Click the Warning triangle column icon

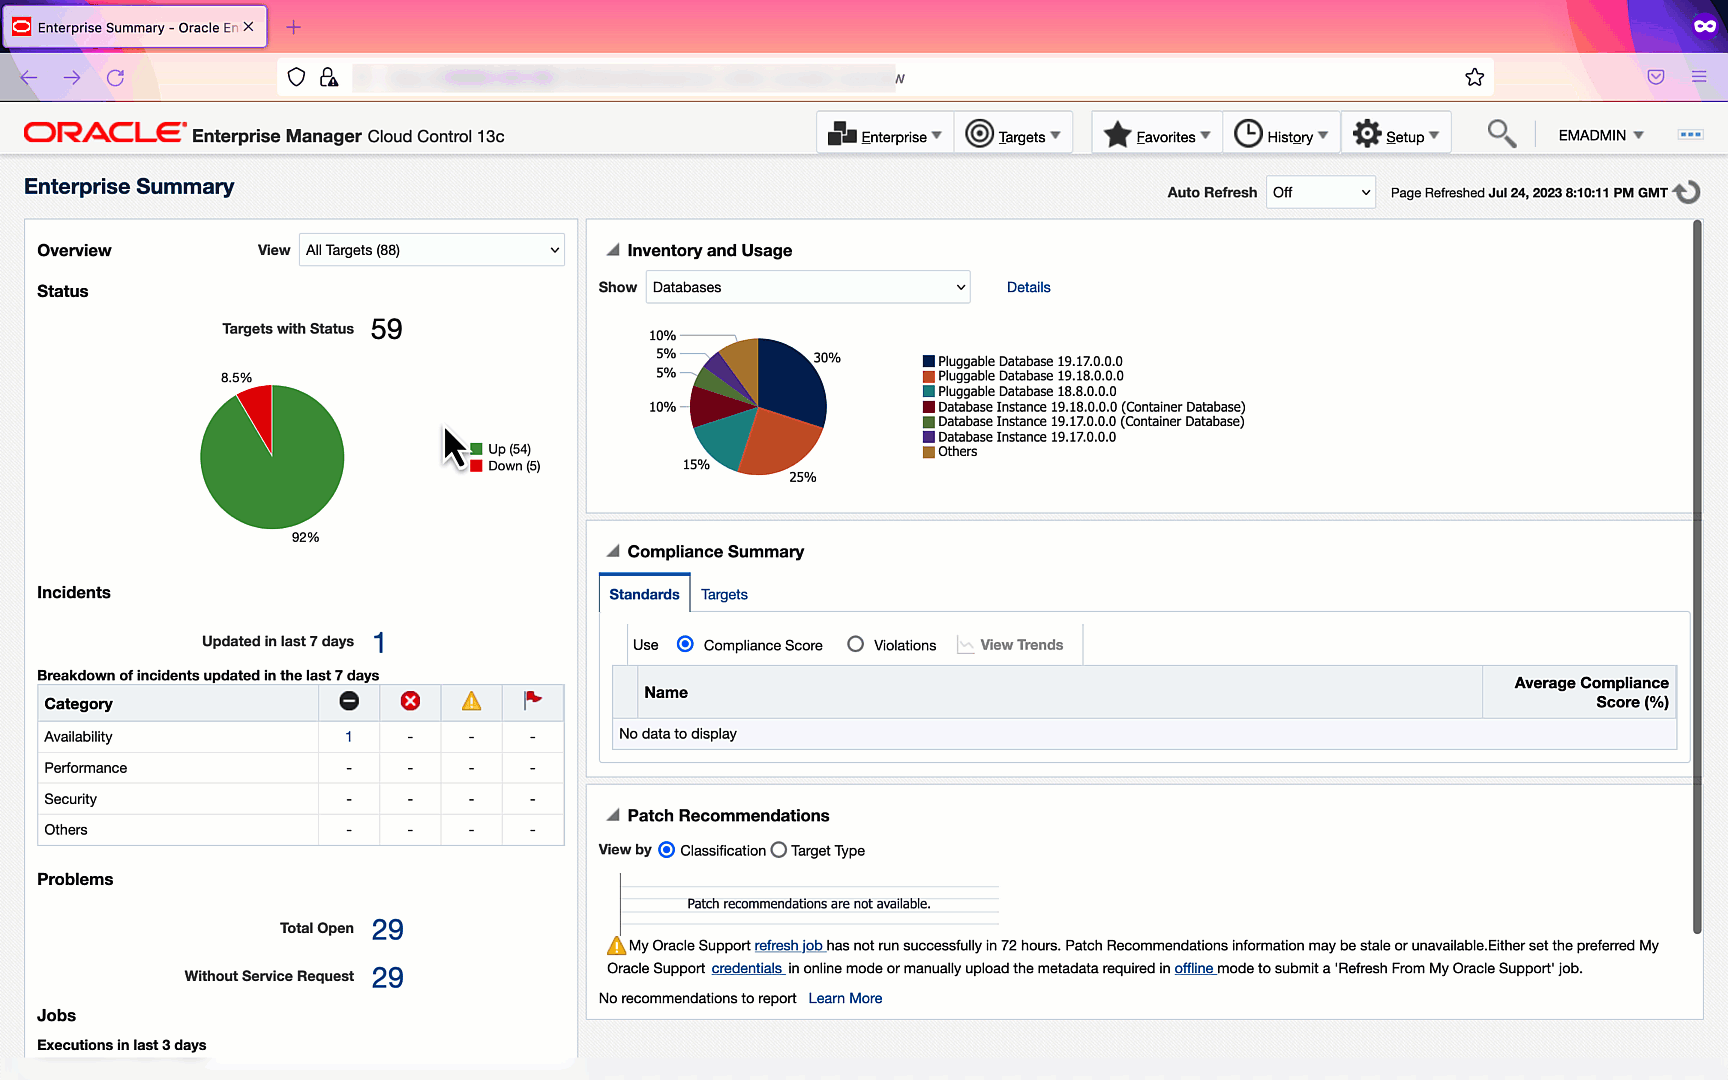coord(471,701)
